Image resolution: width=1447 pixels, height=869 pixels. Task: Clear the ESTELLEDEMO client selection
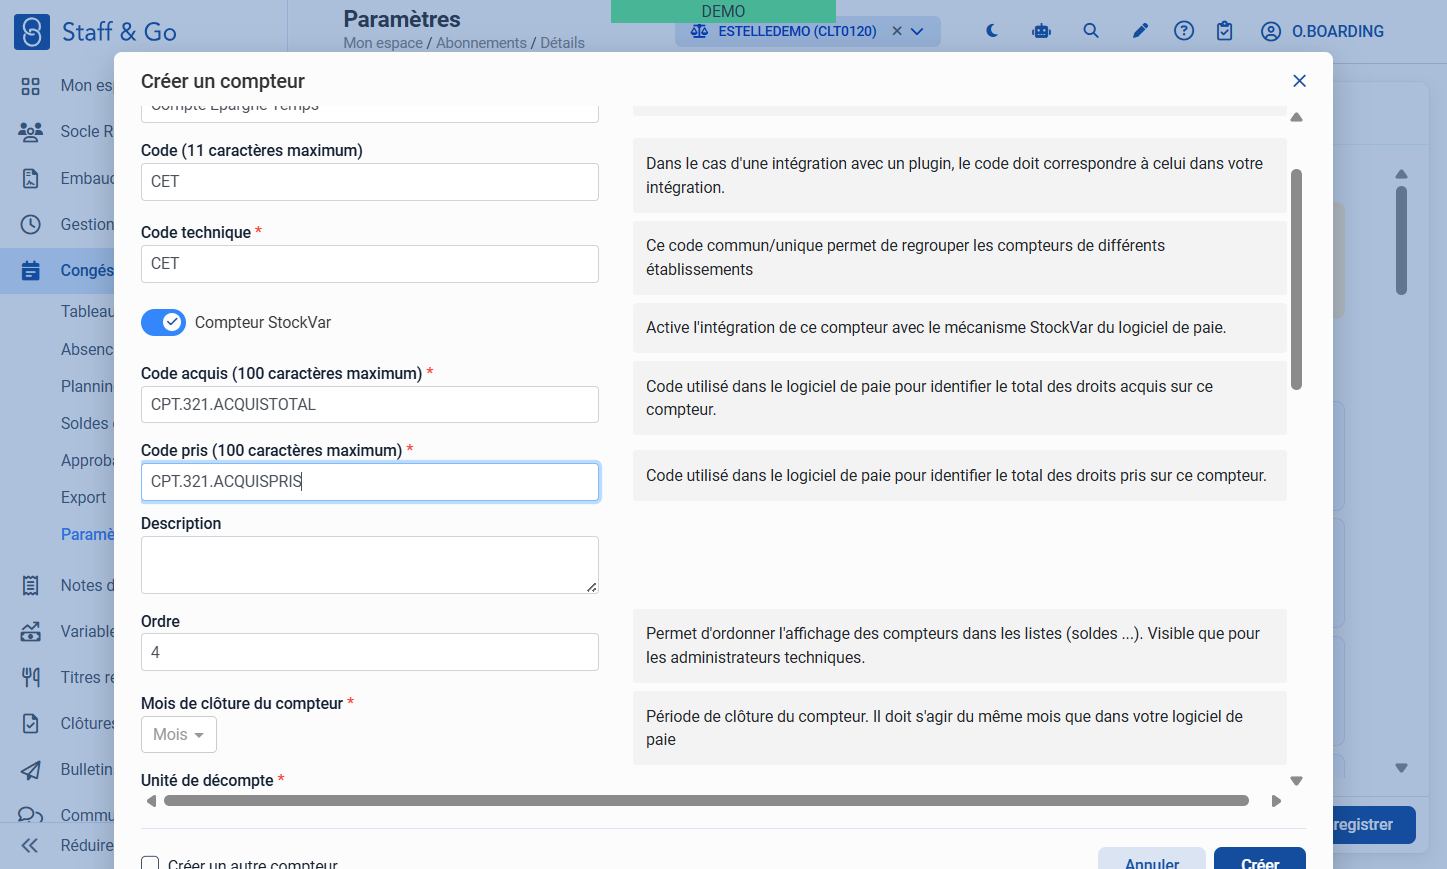tap(897, 31)
